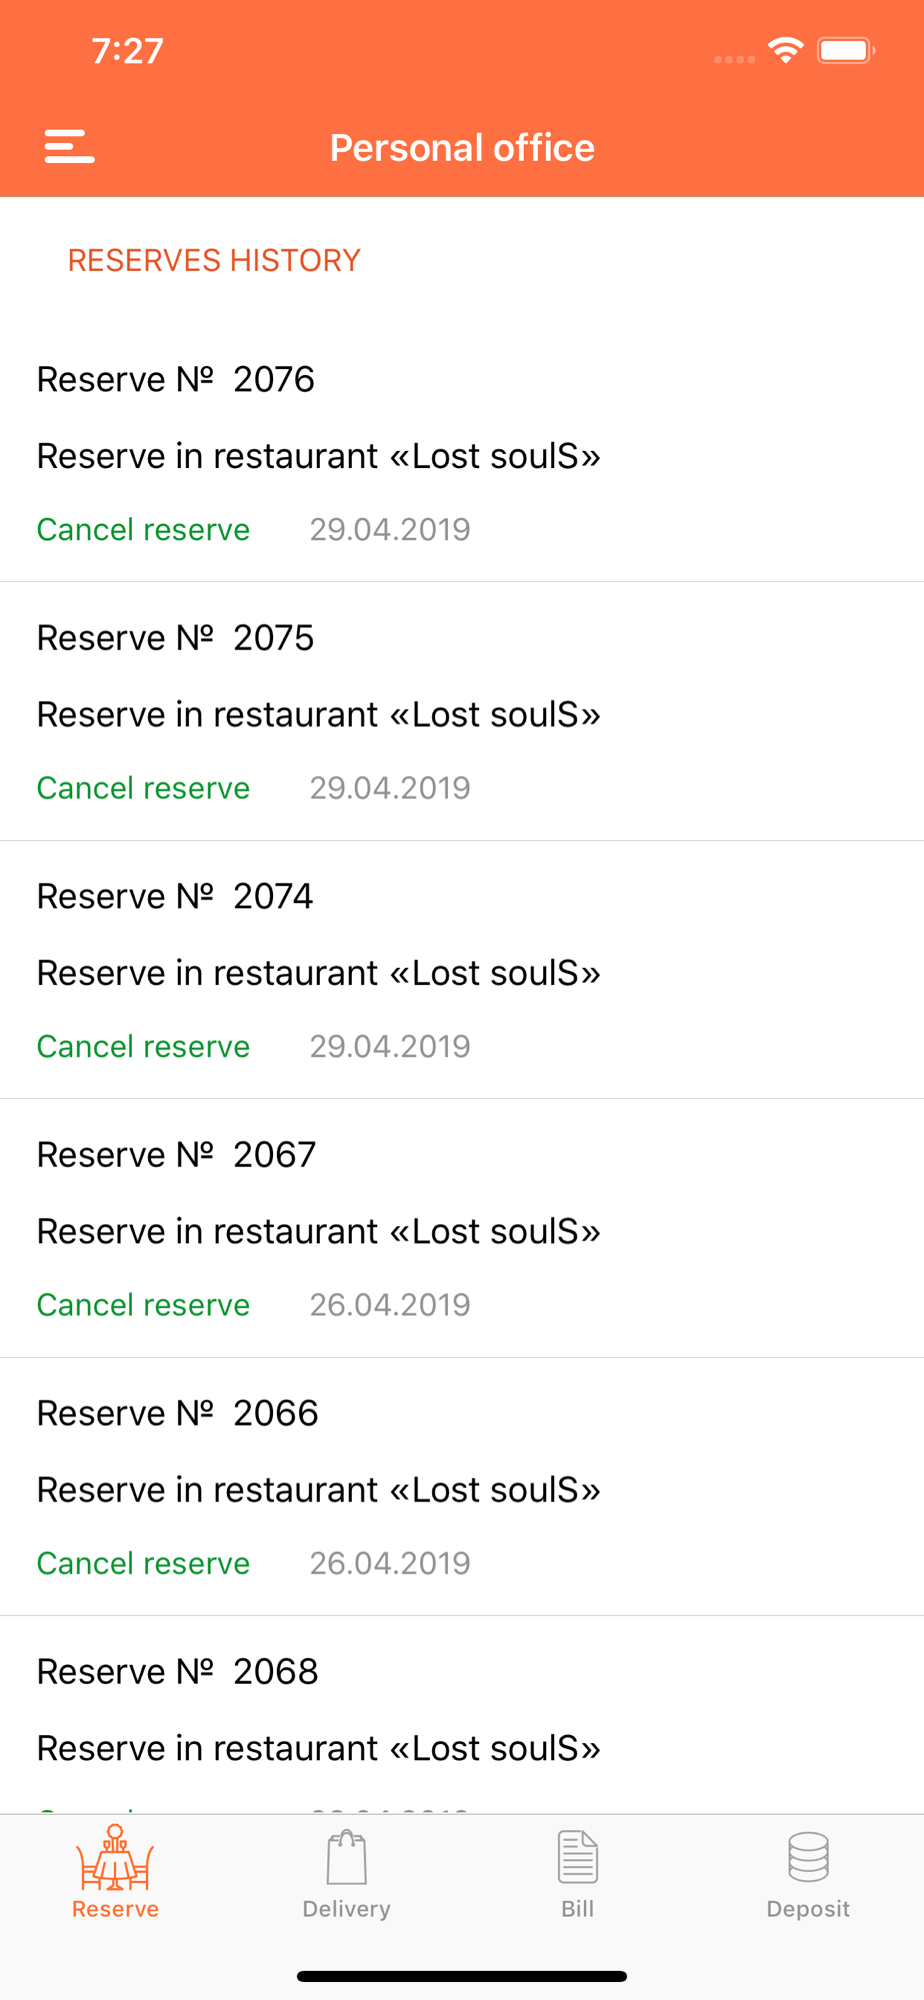The width and height of the screenshot is (924, 2000).
Task: Tap the Wi-Fi status icon
Action: tap(786, 50)
